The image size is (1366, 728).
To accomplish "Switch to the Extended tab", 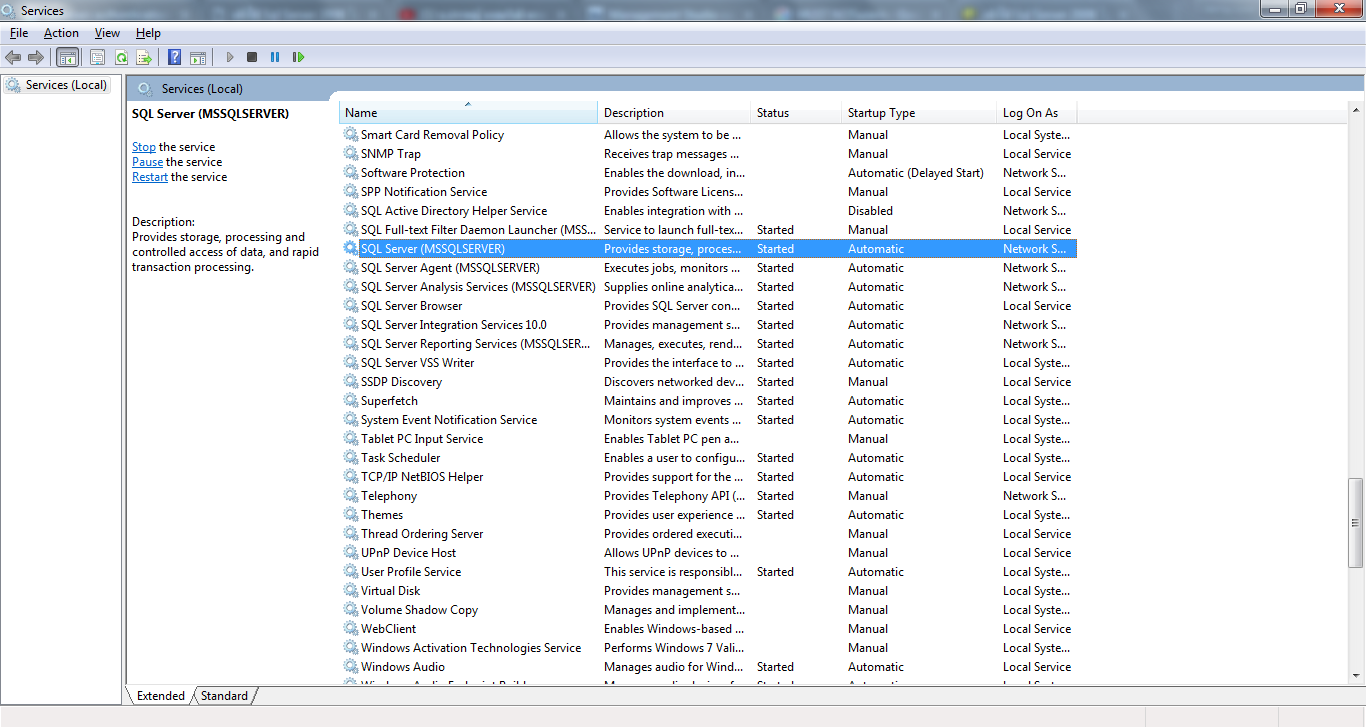I will [160, 695].
